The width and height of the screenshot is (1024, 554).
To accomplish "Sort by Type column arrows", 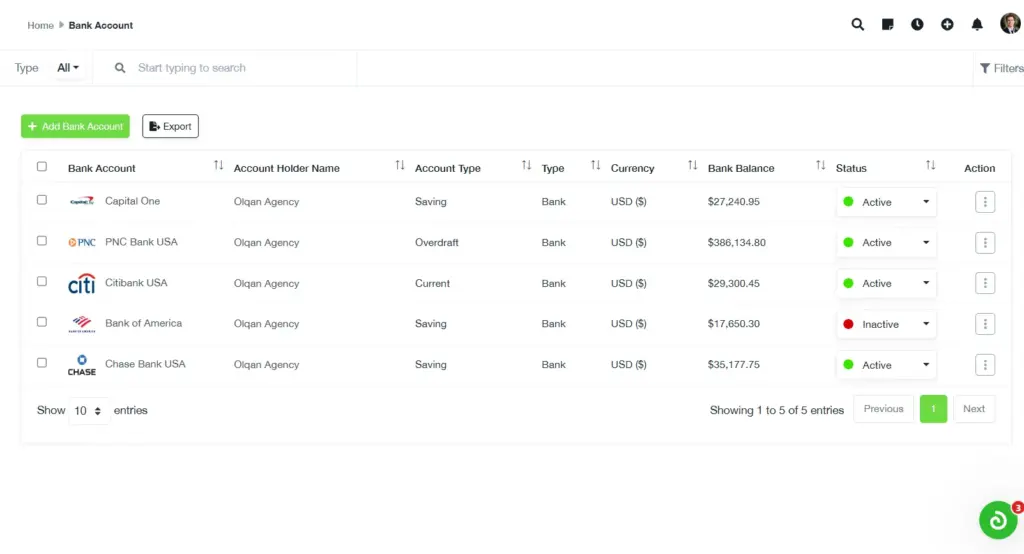I will pos(596,166).
